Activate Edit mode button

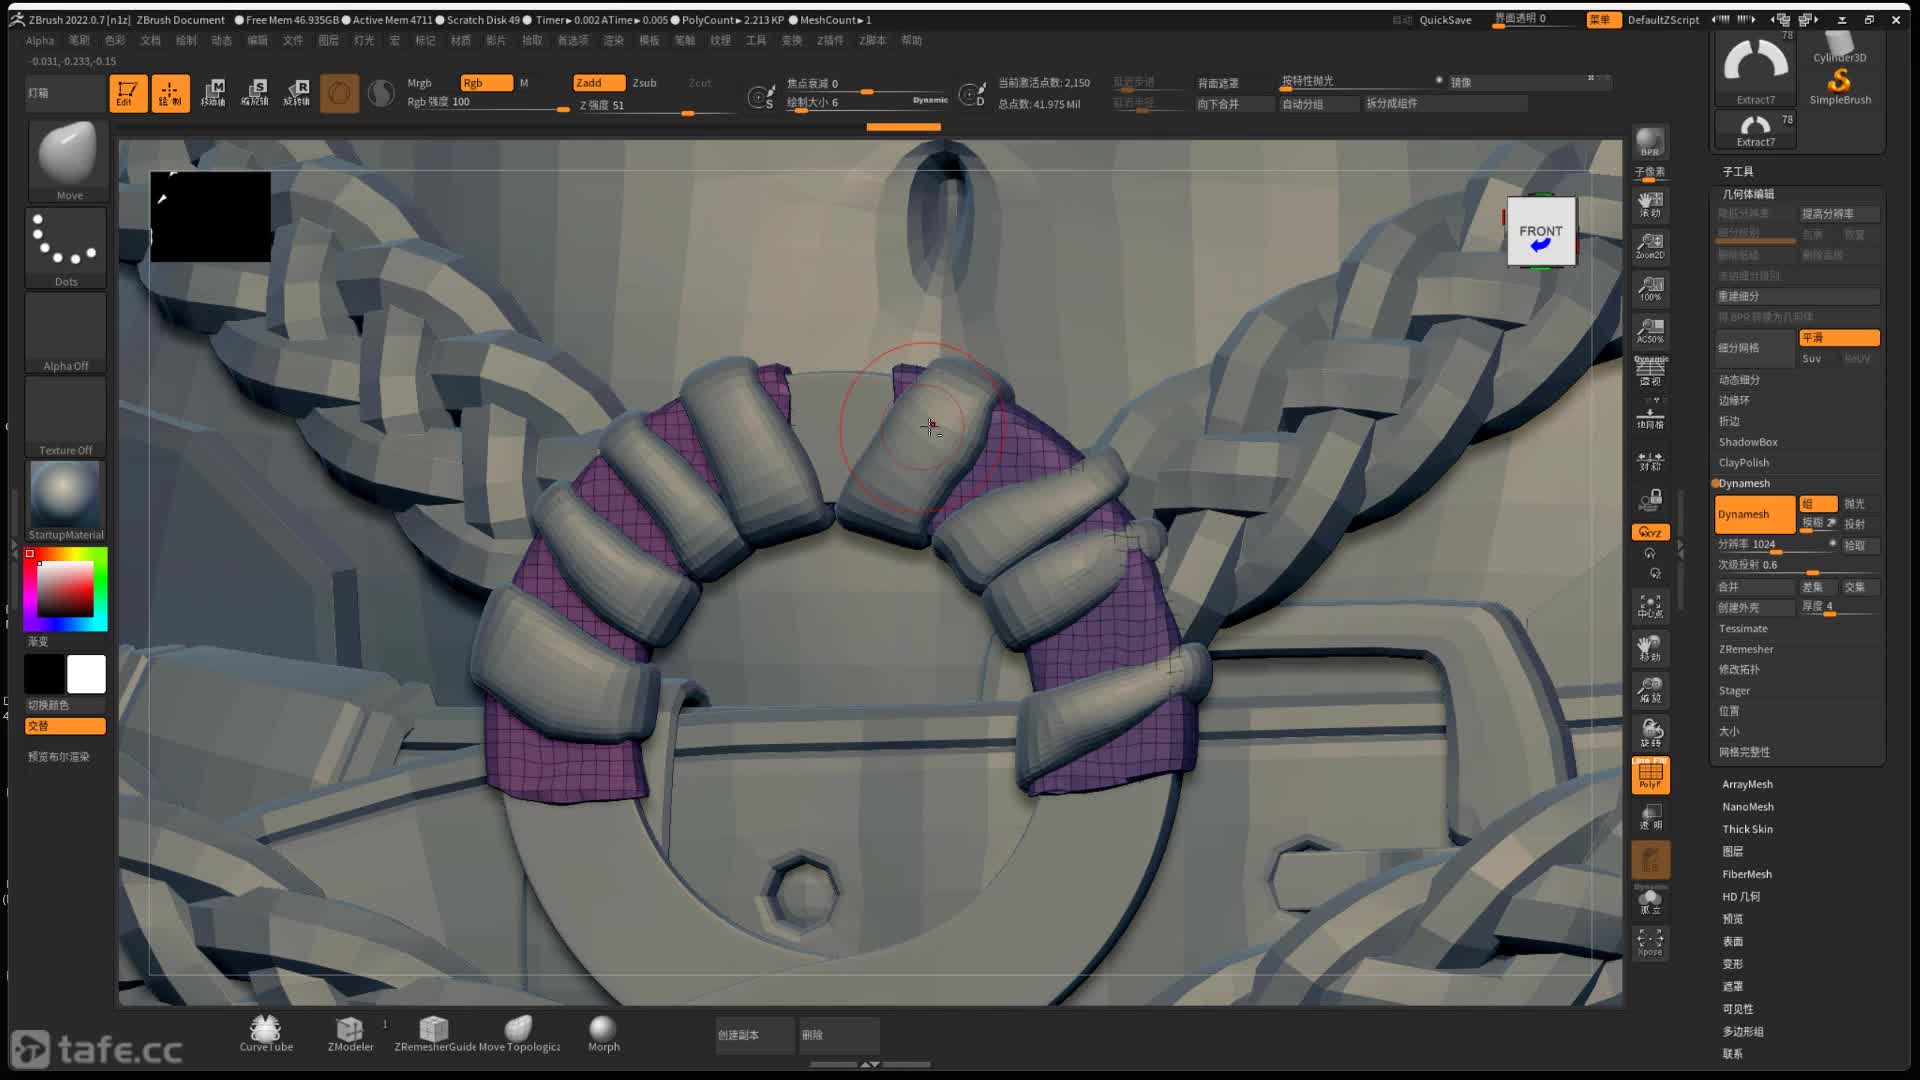[x=128, y=93]
